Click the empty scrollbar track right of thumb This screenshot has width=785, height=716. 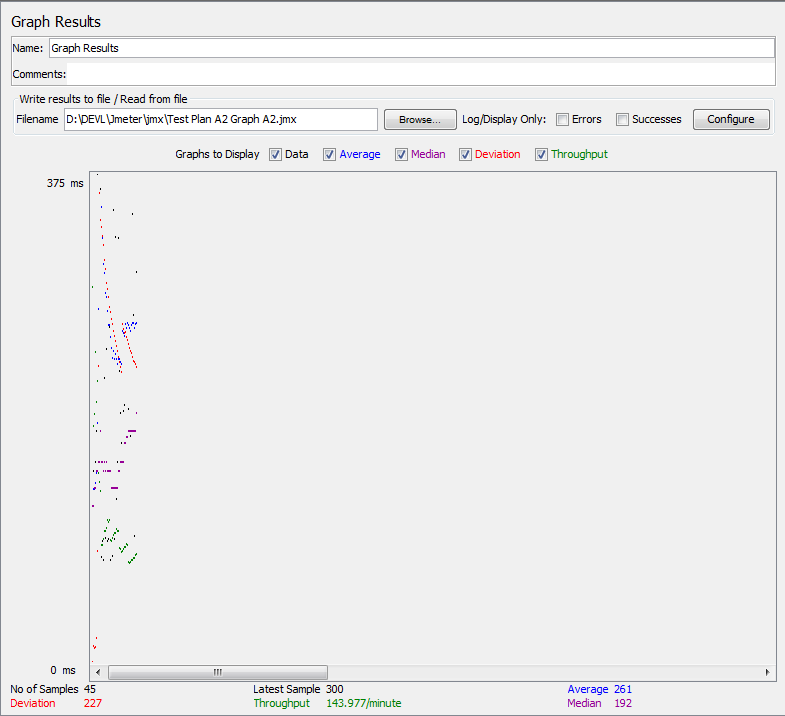tap(540, 672)
